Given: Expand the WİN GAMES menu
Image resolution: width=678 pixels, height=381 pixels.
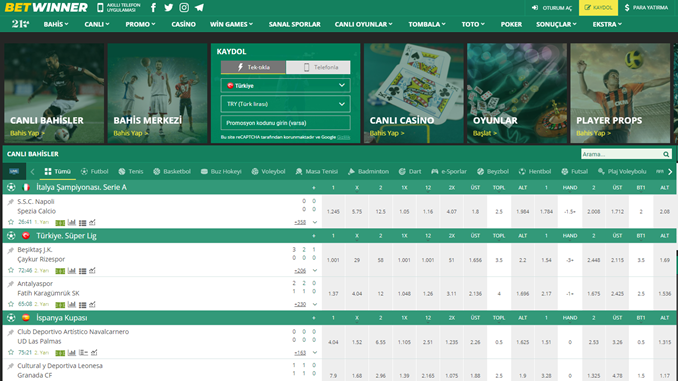Looking at the screenshot, I should coord(231,24).
